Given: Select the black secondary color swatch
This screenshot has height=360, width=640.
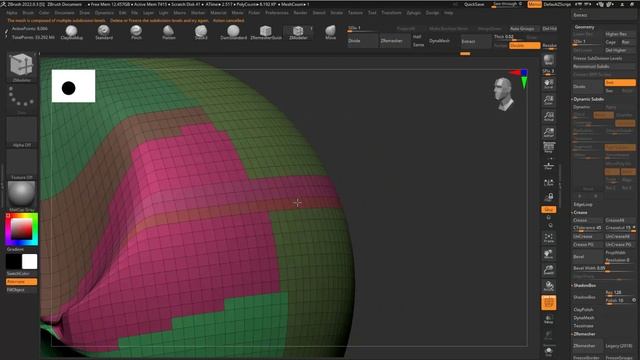Looking at the screenshot, I should pos(13,262).
